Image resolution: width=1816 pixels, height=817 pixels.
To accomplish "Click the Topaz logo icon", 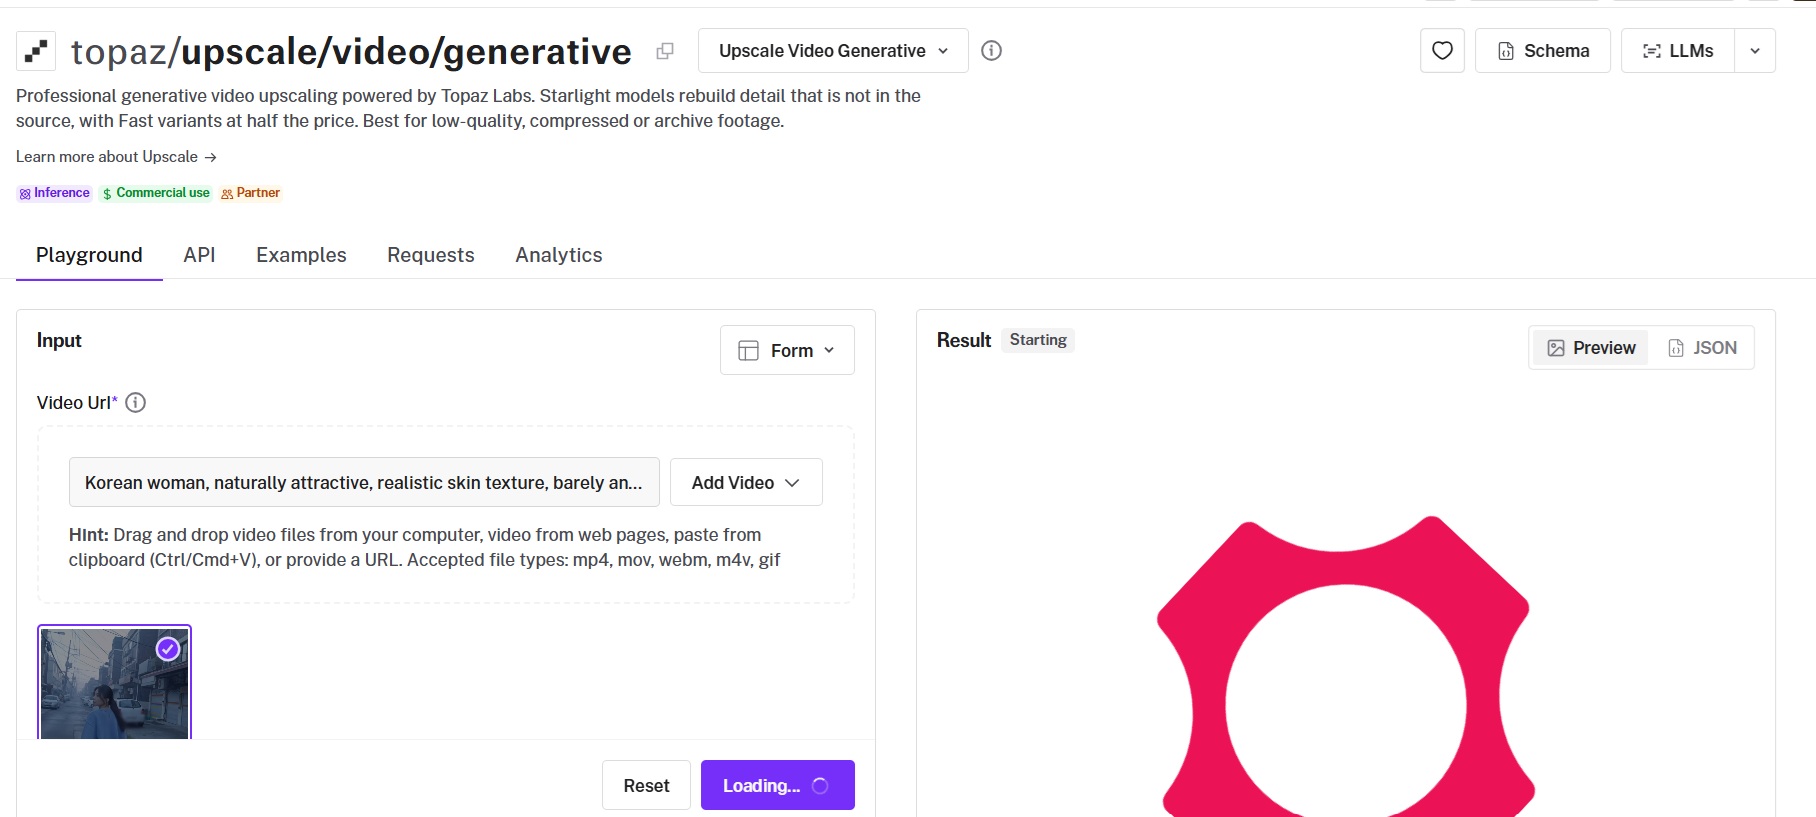I will 36,51.
